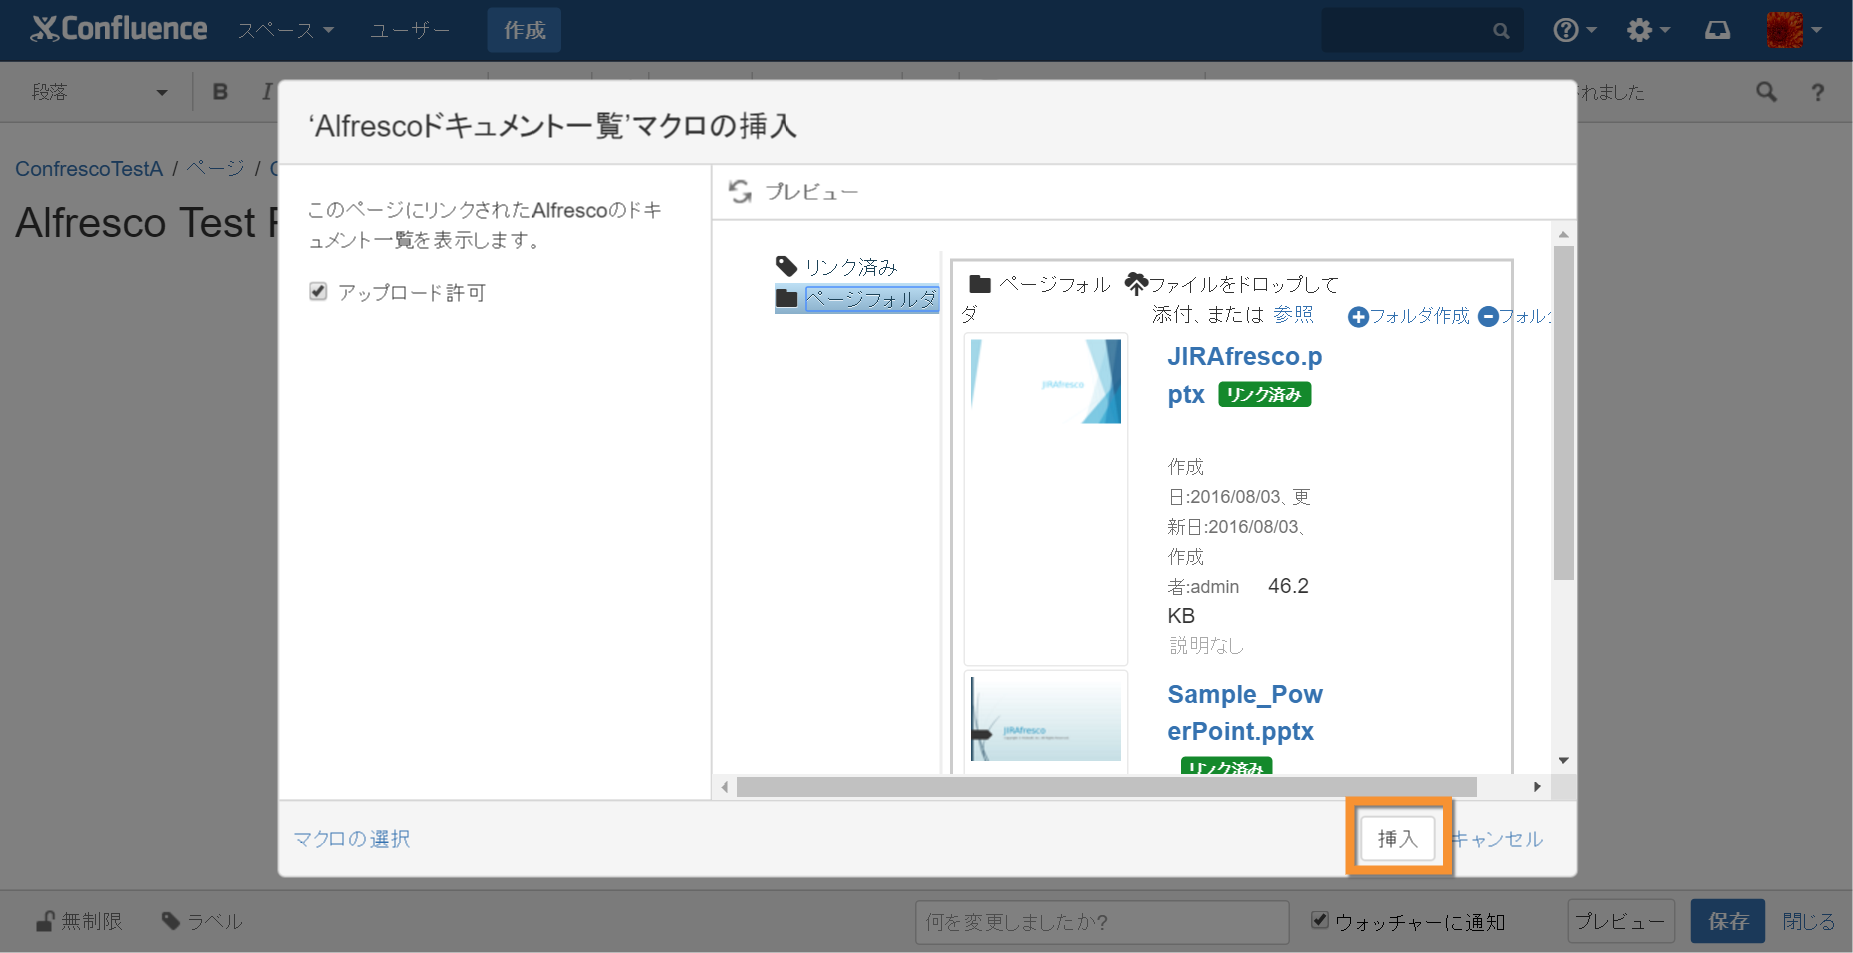The width and height of the screenshot is (1853, 953).
Task: Click the リンク済み badge on JIRAfresco.pptx
Action: 1264,395
